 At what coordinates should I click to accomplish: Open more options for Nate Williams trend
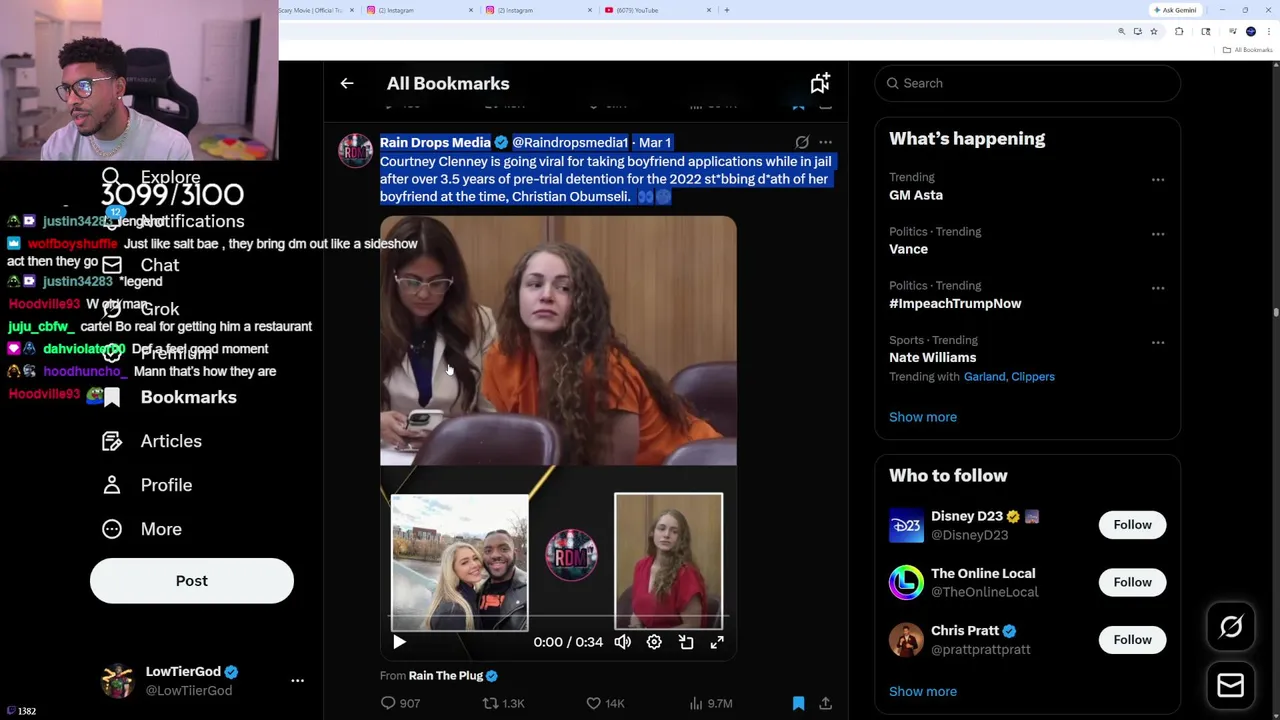tap(1158, 342)
